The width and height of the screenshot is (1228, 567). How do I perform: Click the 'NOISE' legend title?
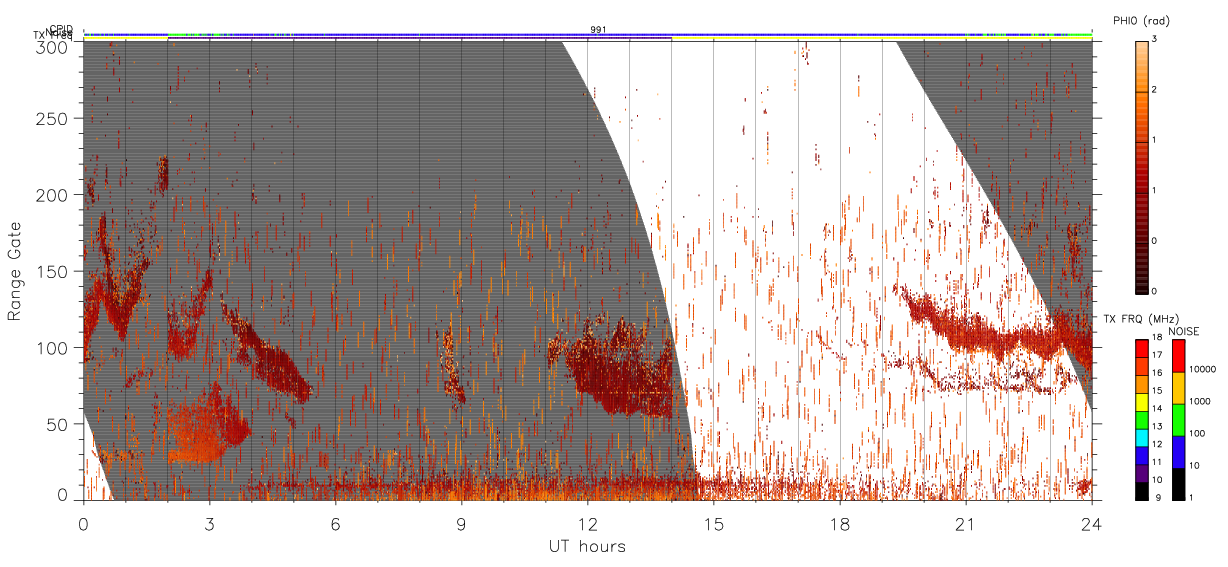1183,331
